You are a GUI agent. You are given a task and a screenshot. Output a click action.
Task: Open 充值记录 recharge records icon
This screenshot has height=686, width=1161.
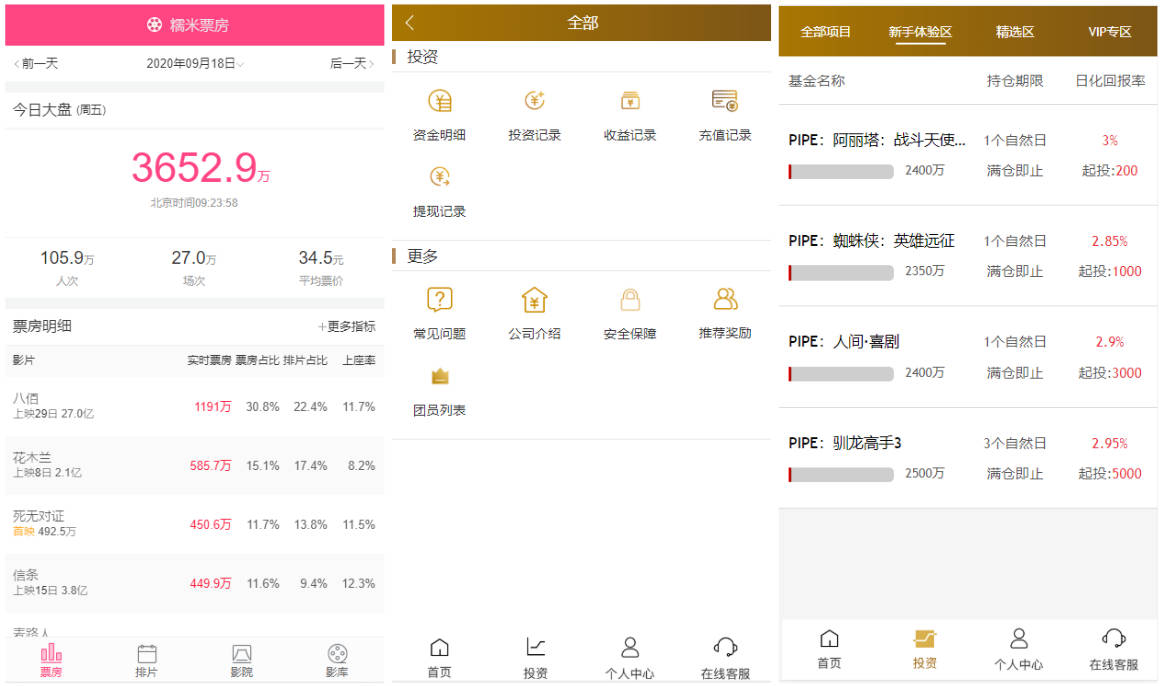pyautogui.click(x=725, y=101)
